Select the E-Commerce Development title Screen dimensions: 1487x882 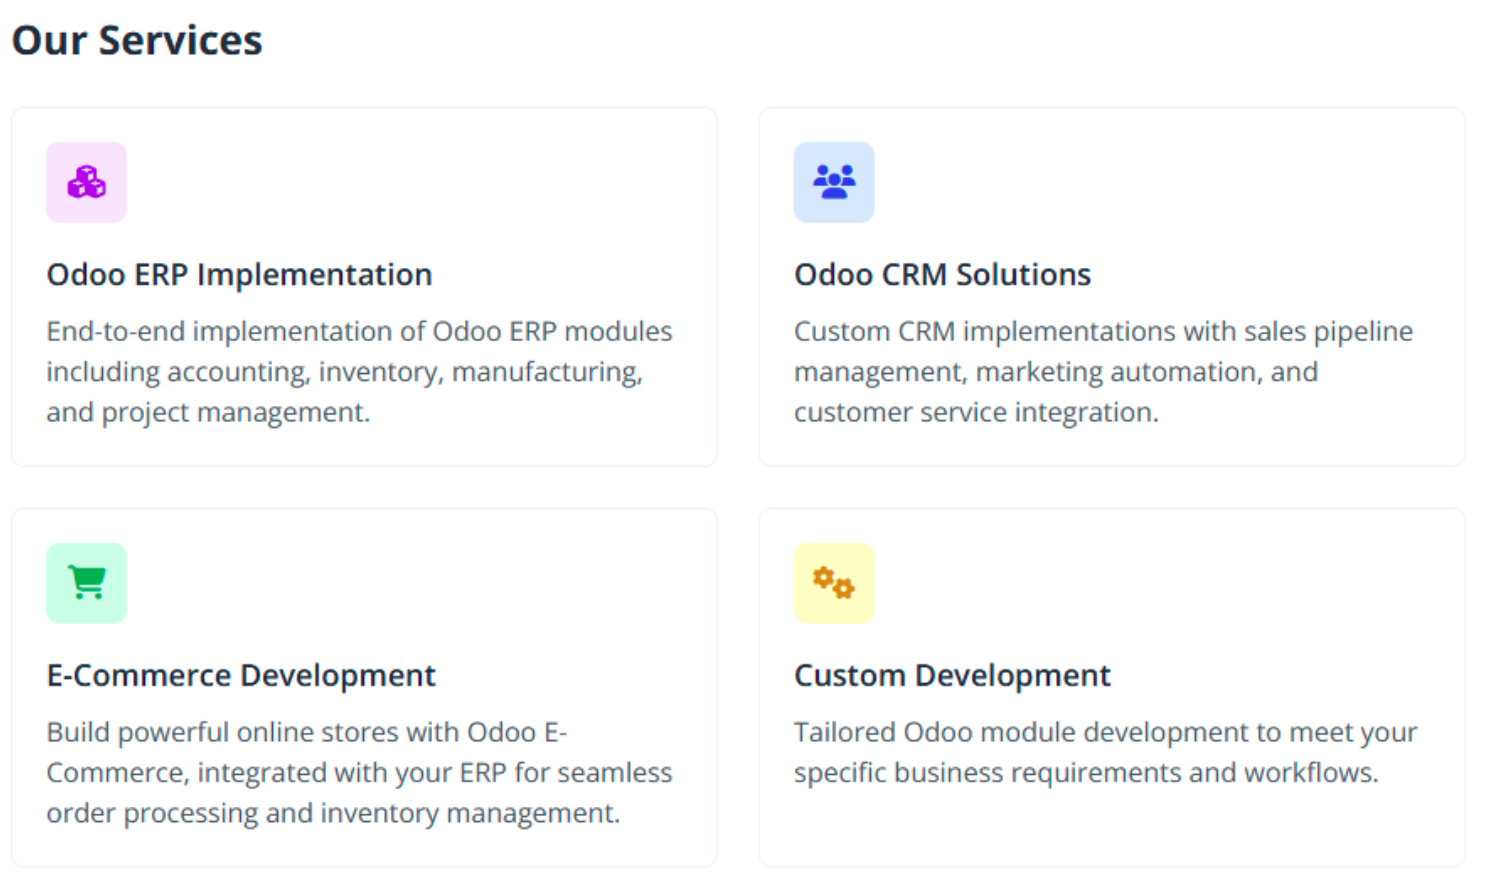241,676
